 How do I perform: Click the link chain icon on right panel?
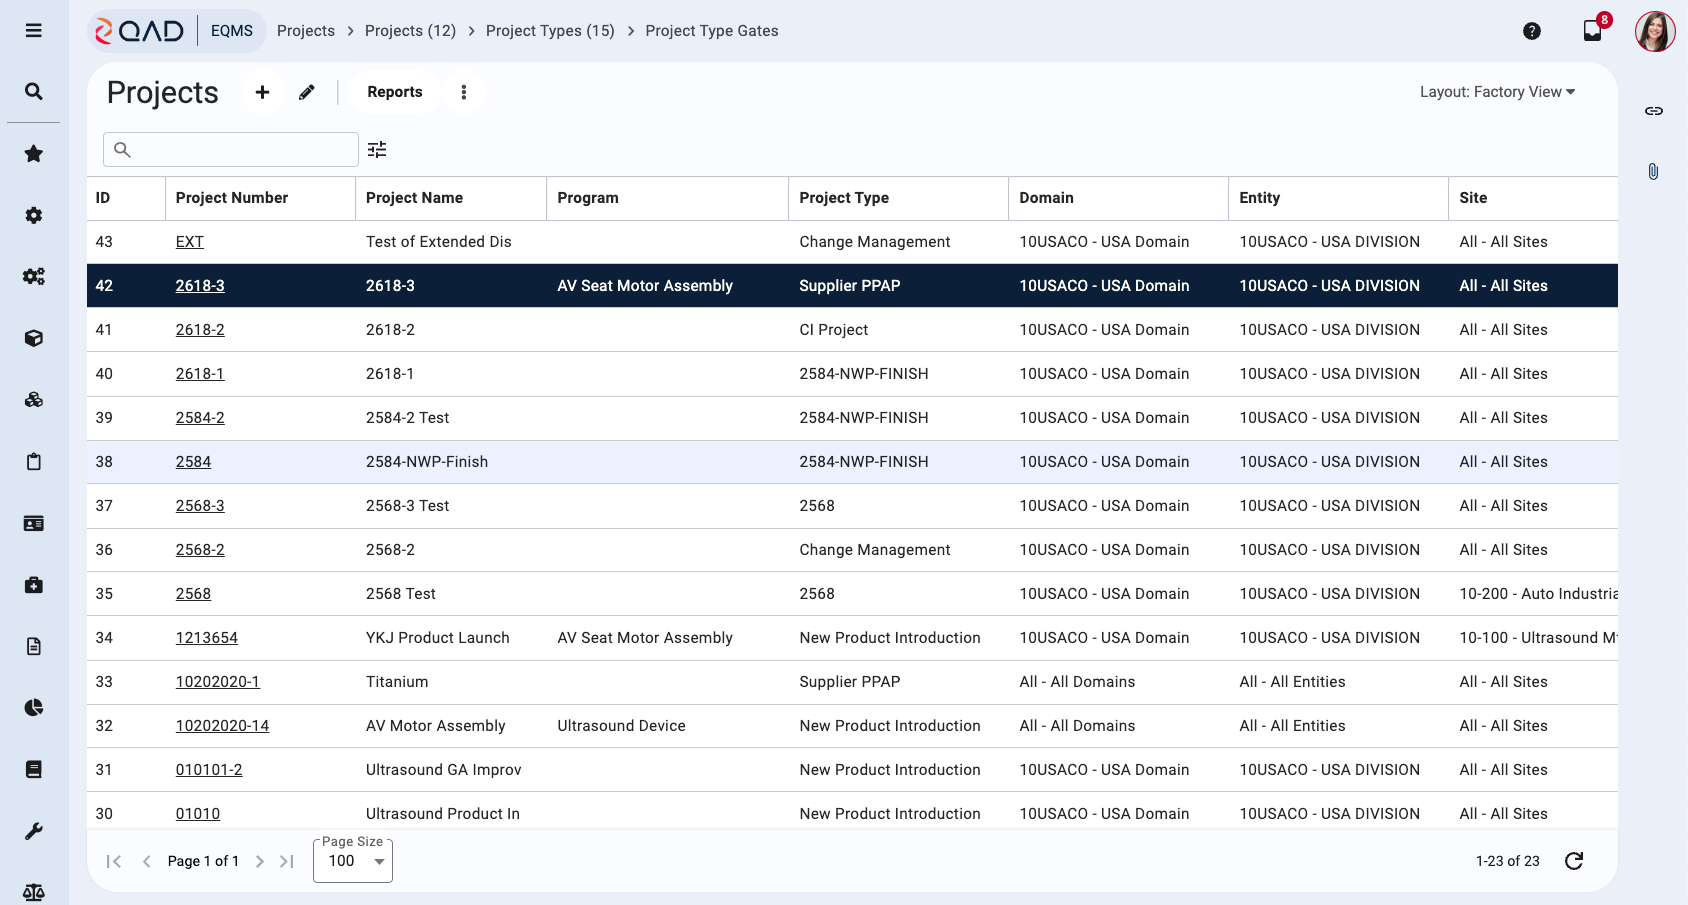[1653, 111]
